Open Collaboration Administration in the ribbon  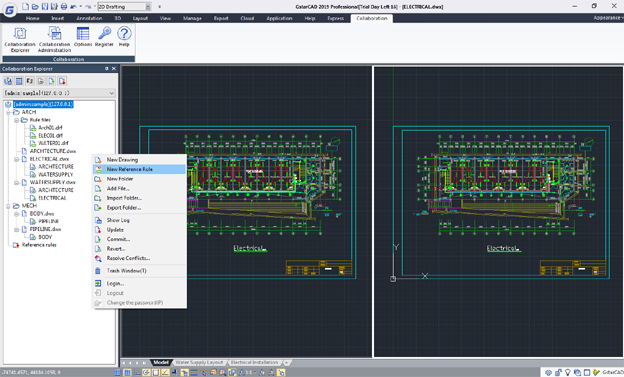[55, 39]
